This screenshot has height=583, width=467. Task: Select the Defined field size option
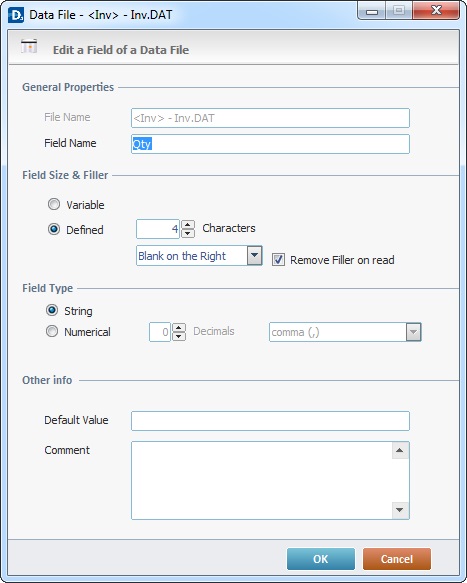click(54, 229)
